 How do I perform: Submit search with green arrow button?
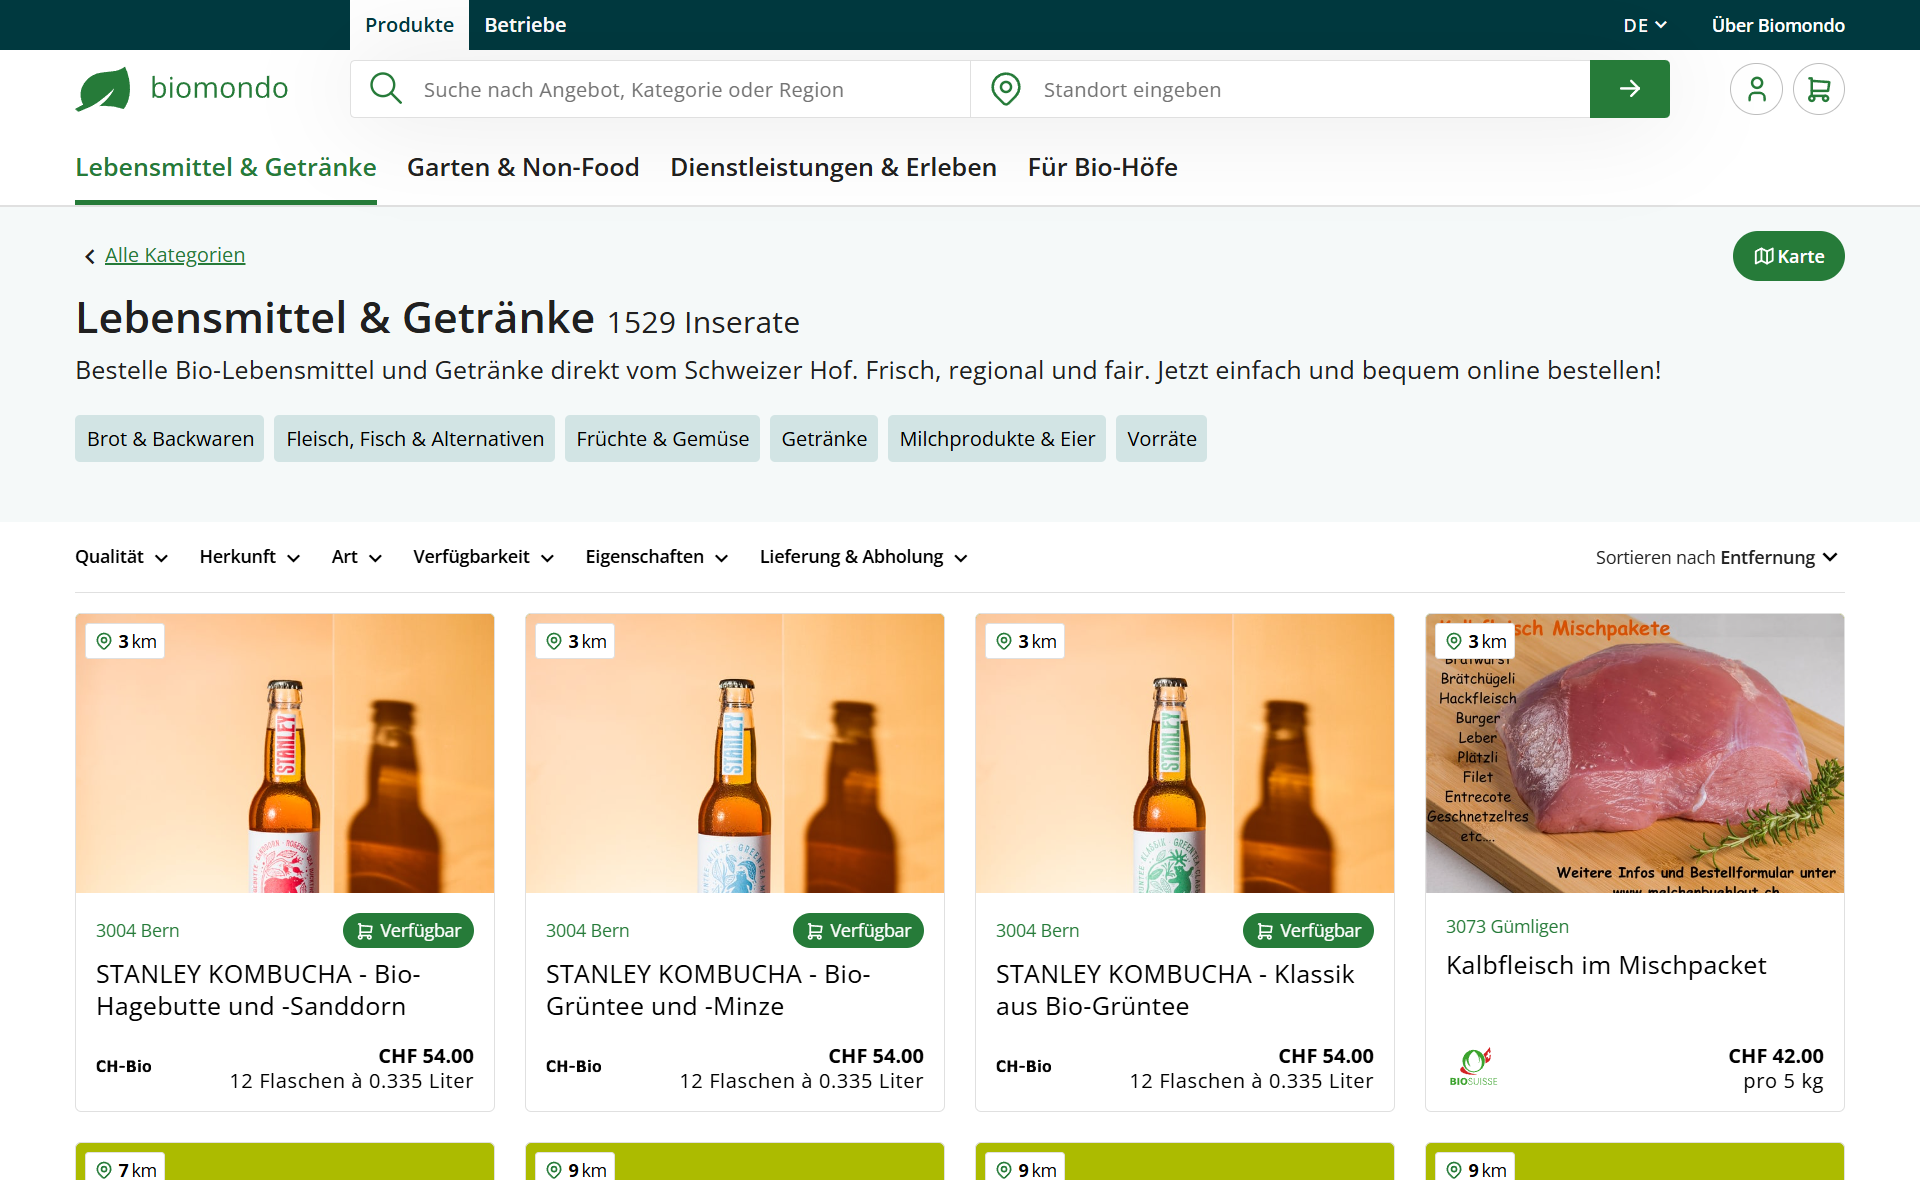click(x=1629, y=89)
